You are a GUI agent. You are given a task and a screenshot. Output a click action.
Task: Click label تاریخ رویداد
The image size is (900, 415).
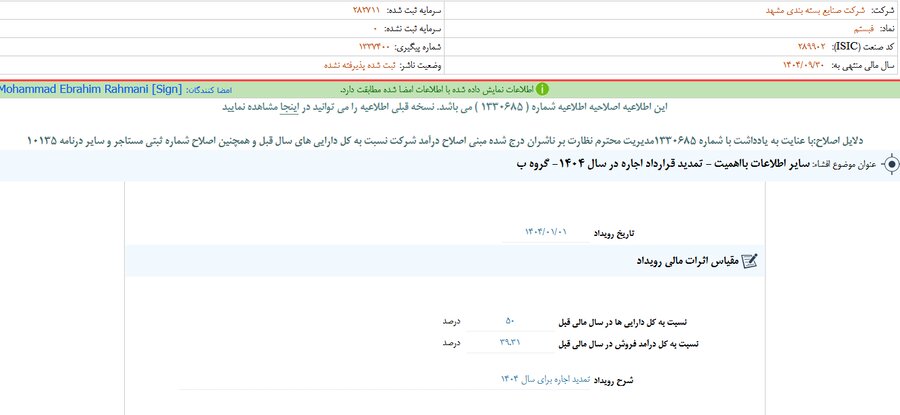(614, 233)
